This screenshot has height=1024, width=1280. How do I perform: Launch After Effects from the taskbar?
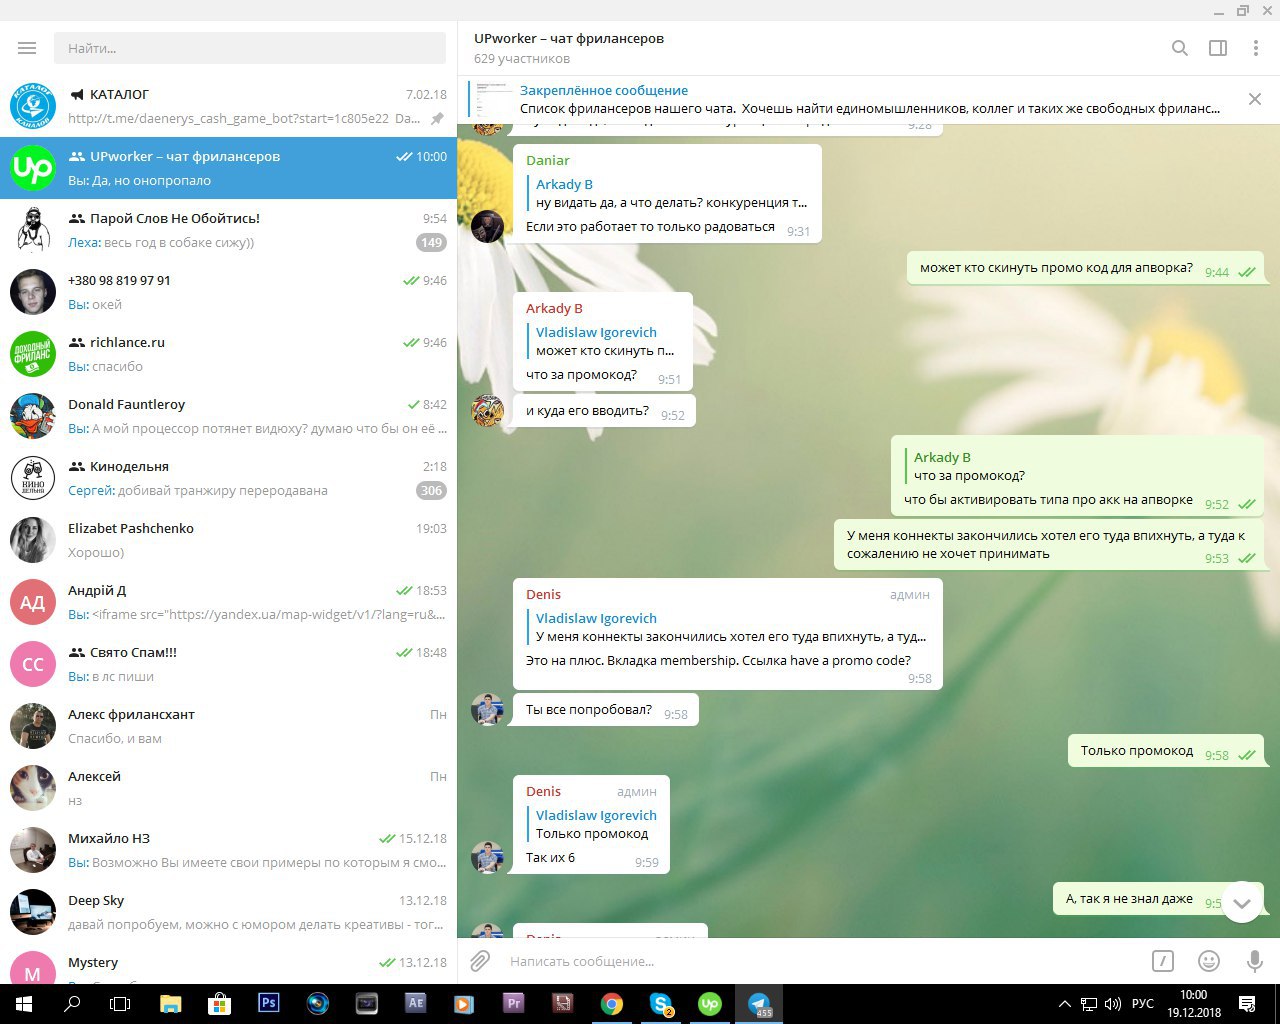pos(415,1004)
